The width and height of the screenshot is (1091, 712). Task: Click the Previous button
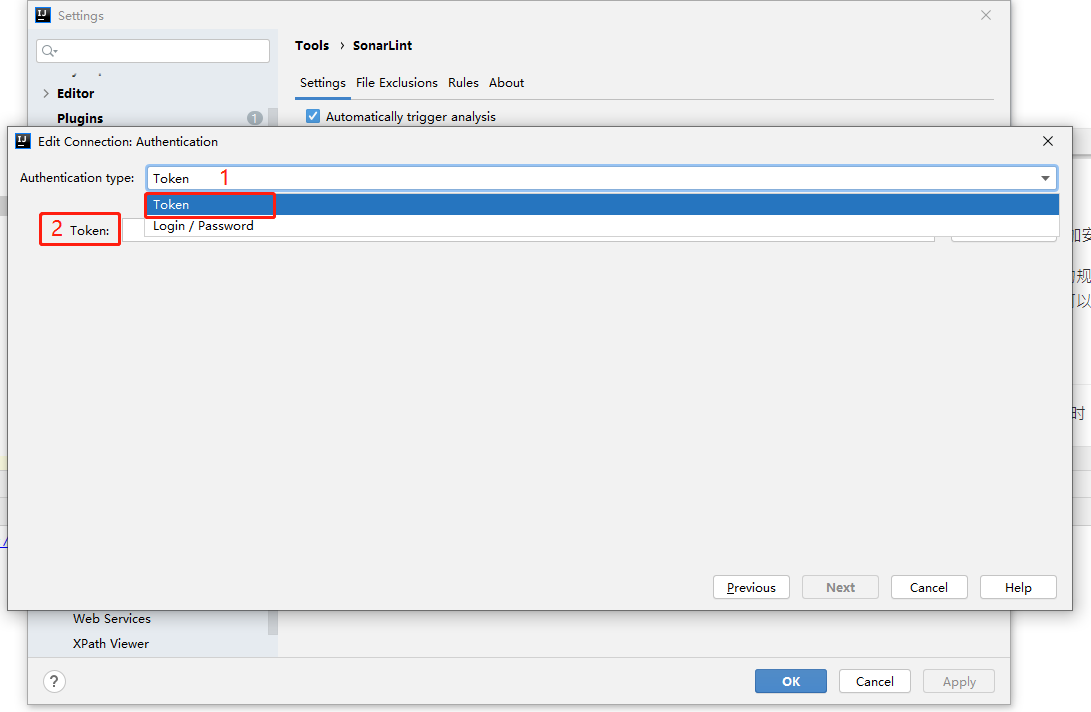(751, 587)
